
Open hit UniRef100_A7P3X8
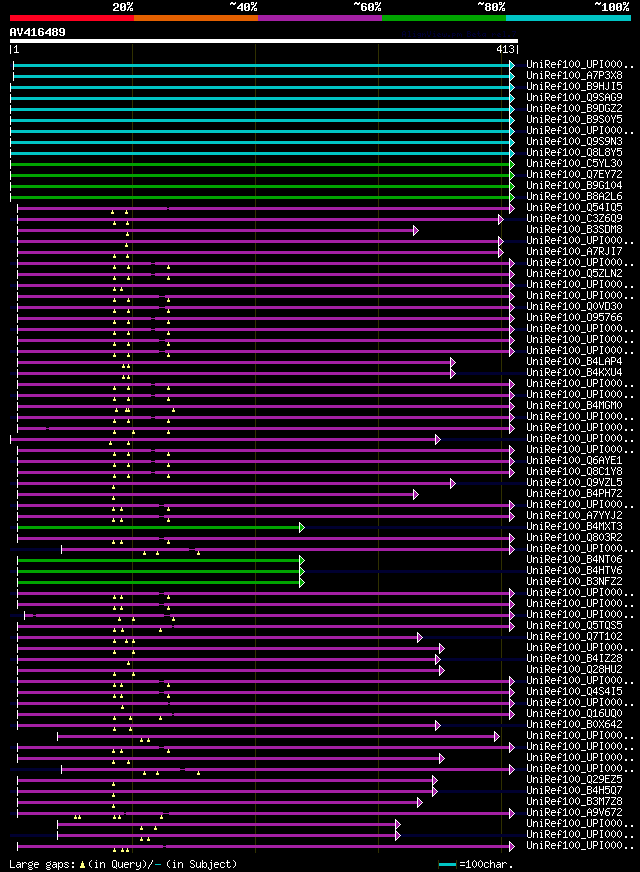pyautogui.click(x=574, y=76)
